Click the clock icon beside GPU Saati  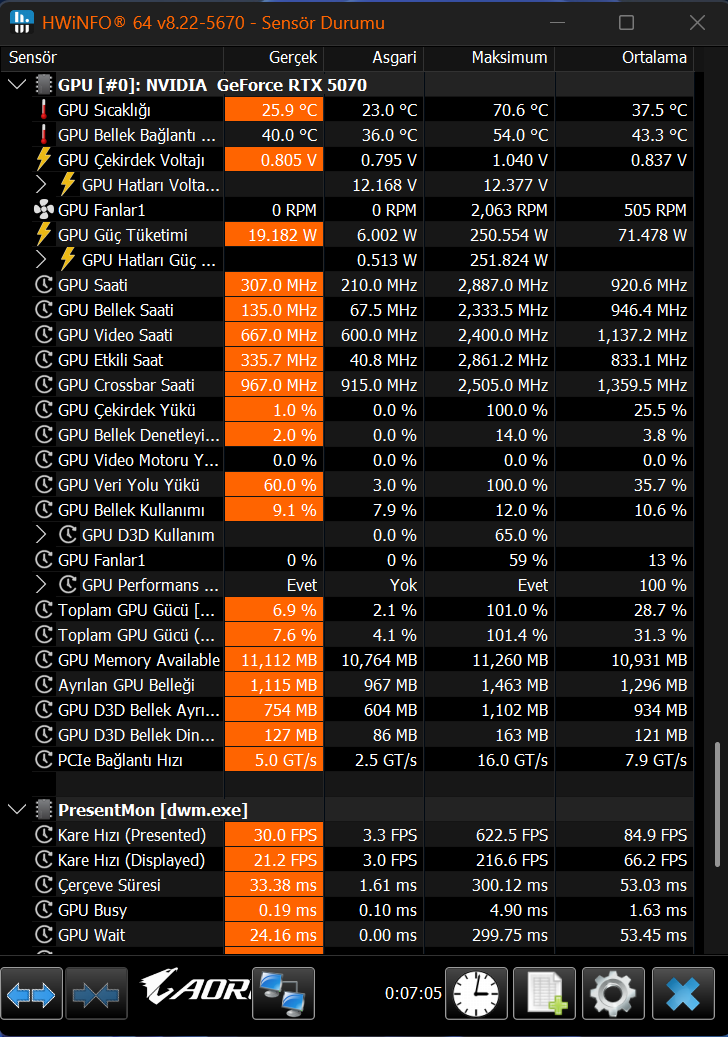[x=44, y=285]
